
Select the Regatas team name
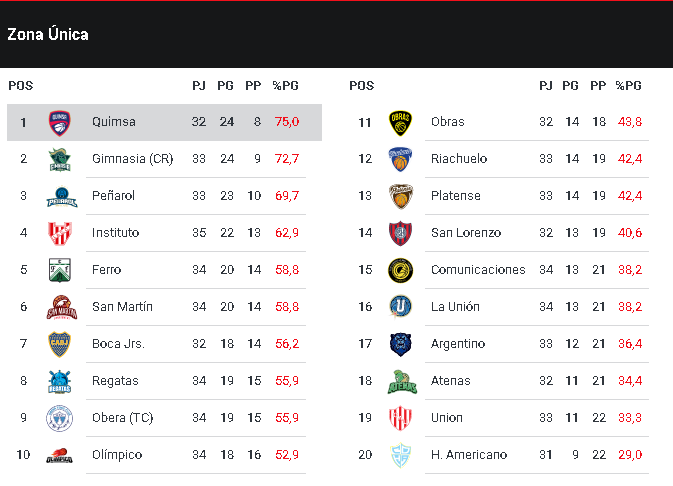click(x=115, y=381)
